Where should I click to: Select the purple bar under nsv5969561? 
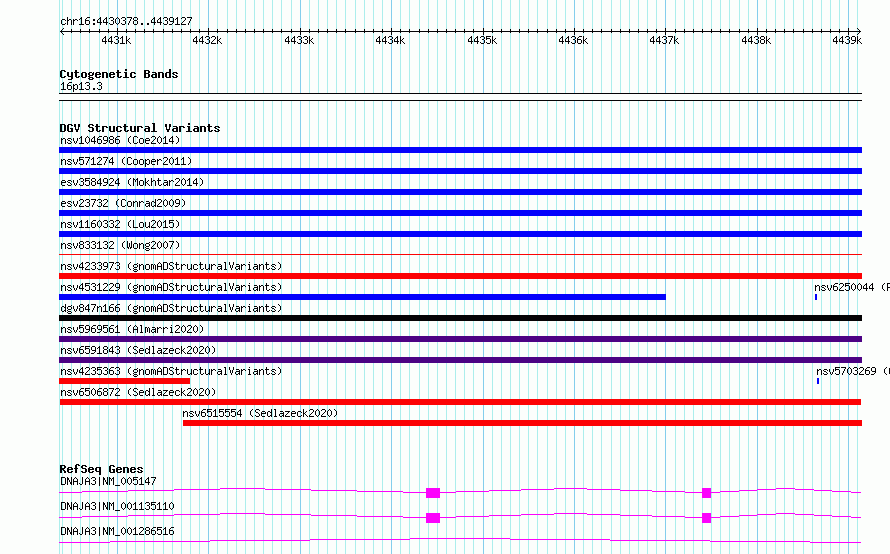(460, 339)
